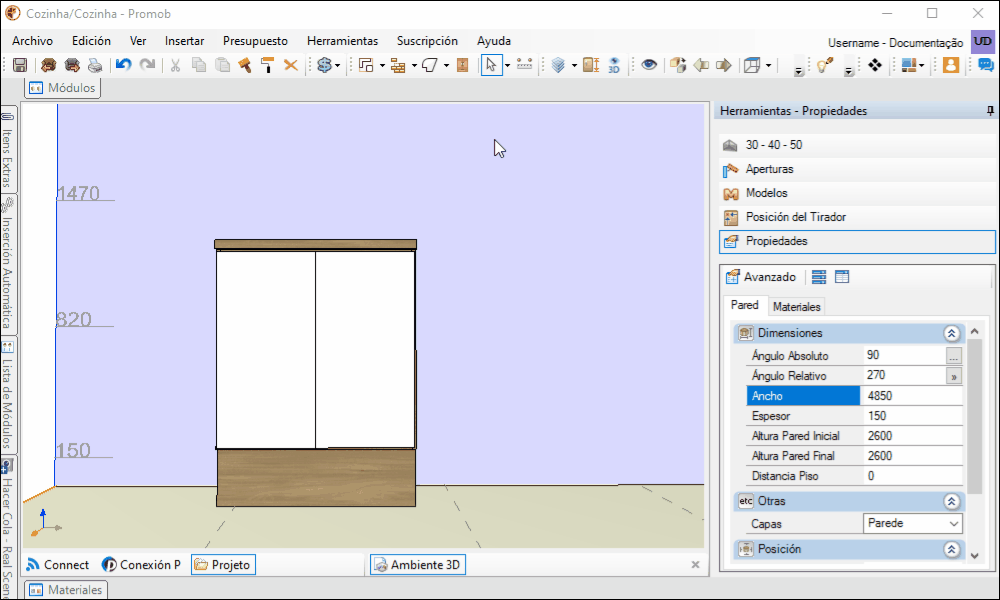Open the Insertar menu

[184, 41]
